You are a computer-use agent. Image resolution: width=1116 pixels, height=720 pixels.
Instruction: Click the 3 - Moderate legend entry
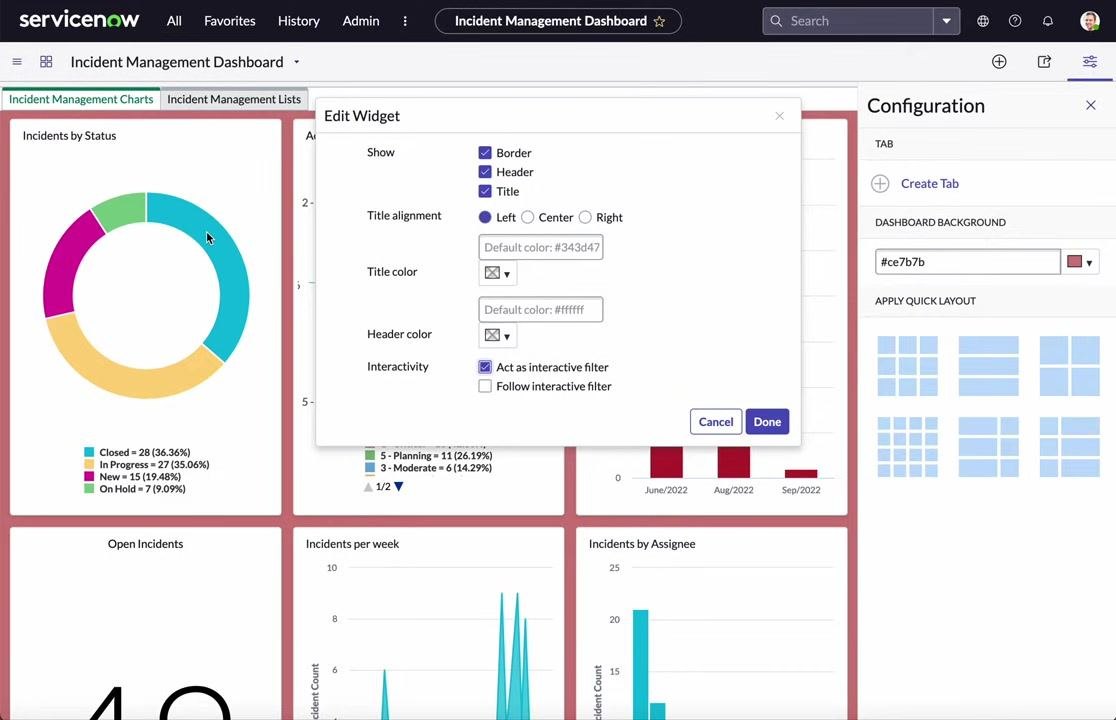coord(428,467)
